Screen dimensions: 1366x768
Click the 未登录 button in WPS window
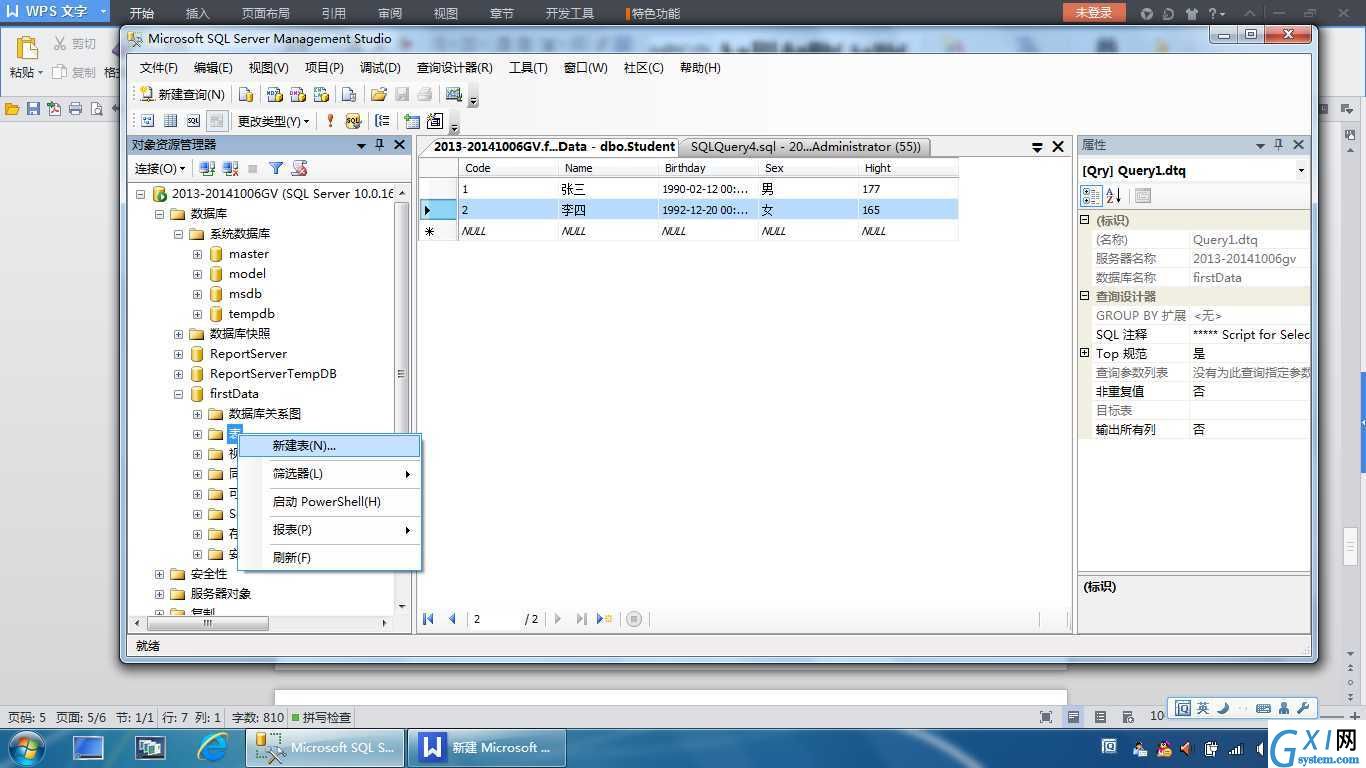tap(1094, 12)
